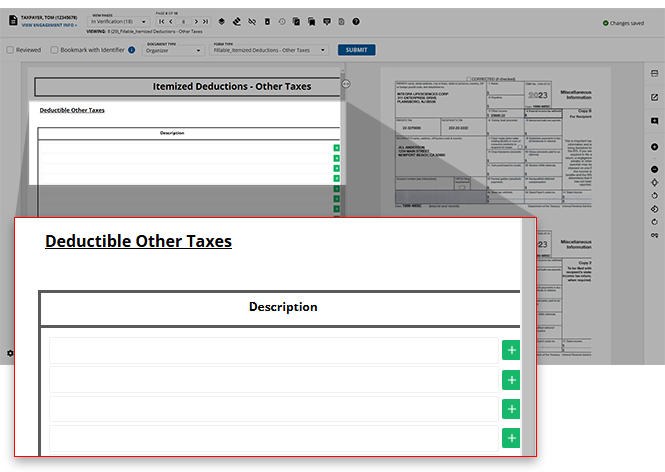The width and height of the screenshot is (665, 472).
Task: Zoom in using the plus circle icon
Action: pyautogui.click(x=654, y=147)
